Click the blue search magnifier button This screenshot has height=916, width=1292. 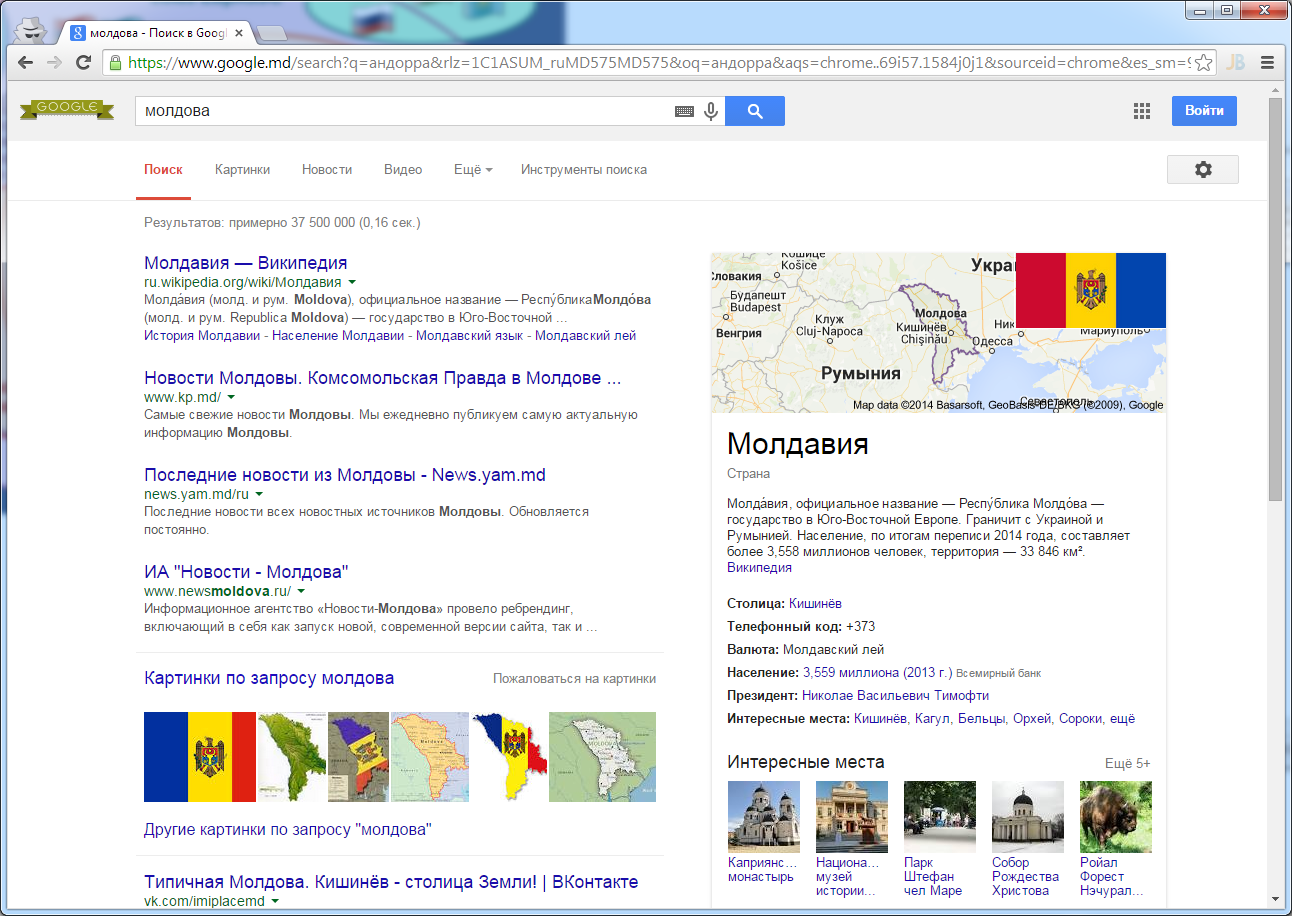[x=754, y=111]
